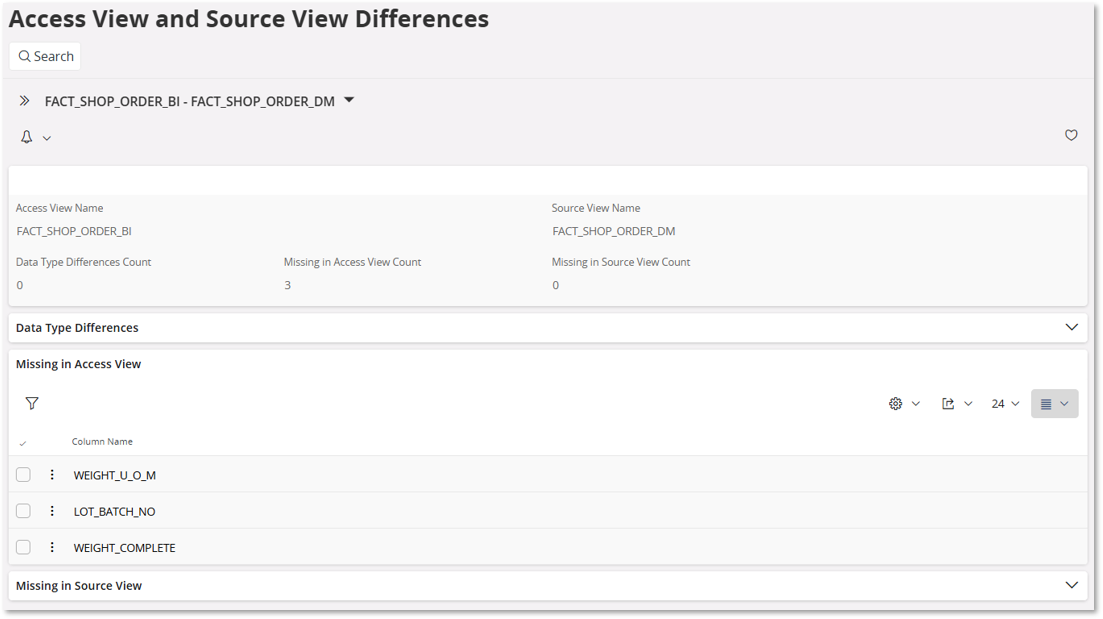Image resolution: width=1103 pixels, height=619 pixels.
Task: Click the Missing in Access View Count value 3
Action: pyautogui.click(x=287, y=285)
